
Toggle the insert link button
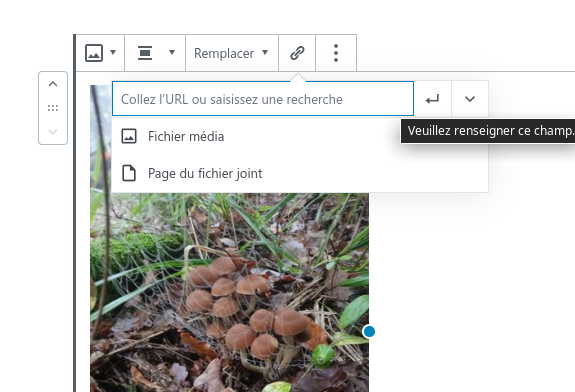click(x=297, y=53)
